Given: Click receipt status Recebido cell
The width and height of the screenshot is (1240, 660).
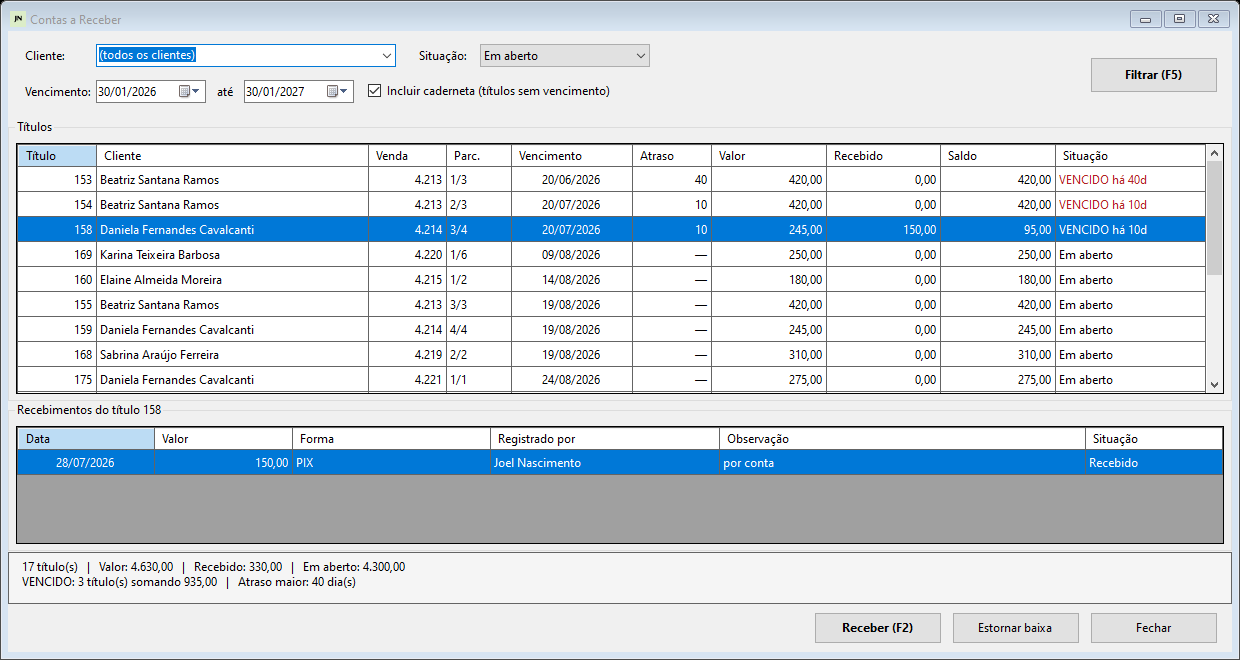Looking at the screenshot, I should [x=1153, y=463].
